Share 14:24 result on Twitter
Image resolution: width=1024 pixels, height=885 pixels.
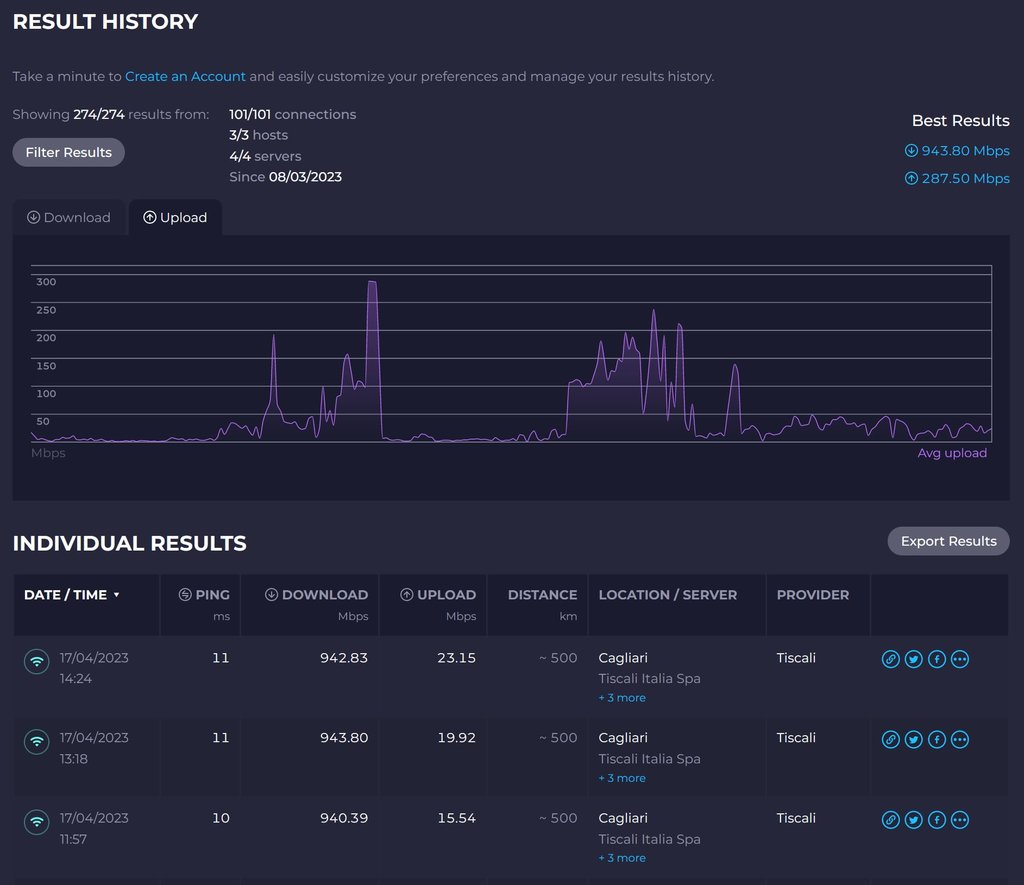913,659
